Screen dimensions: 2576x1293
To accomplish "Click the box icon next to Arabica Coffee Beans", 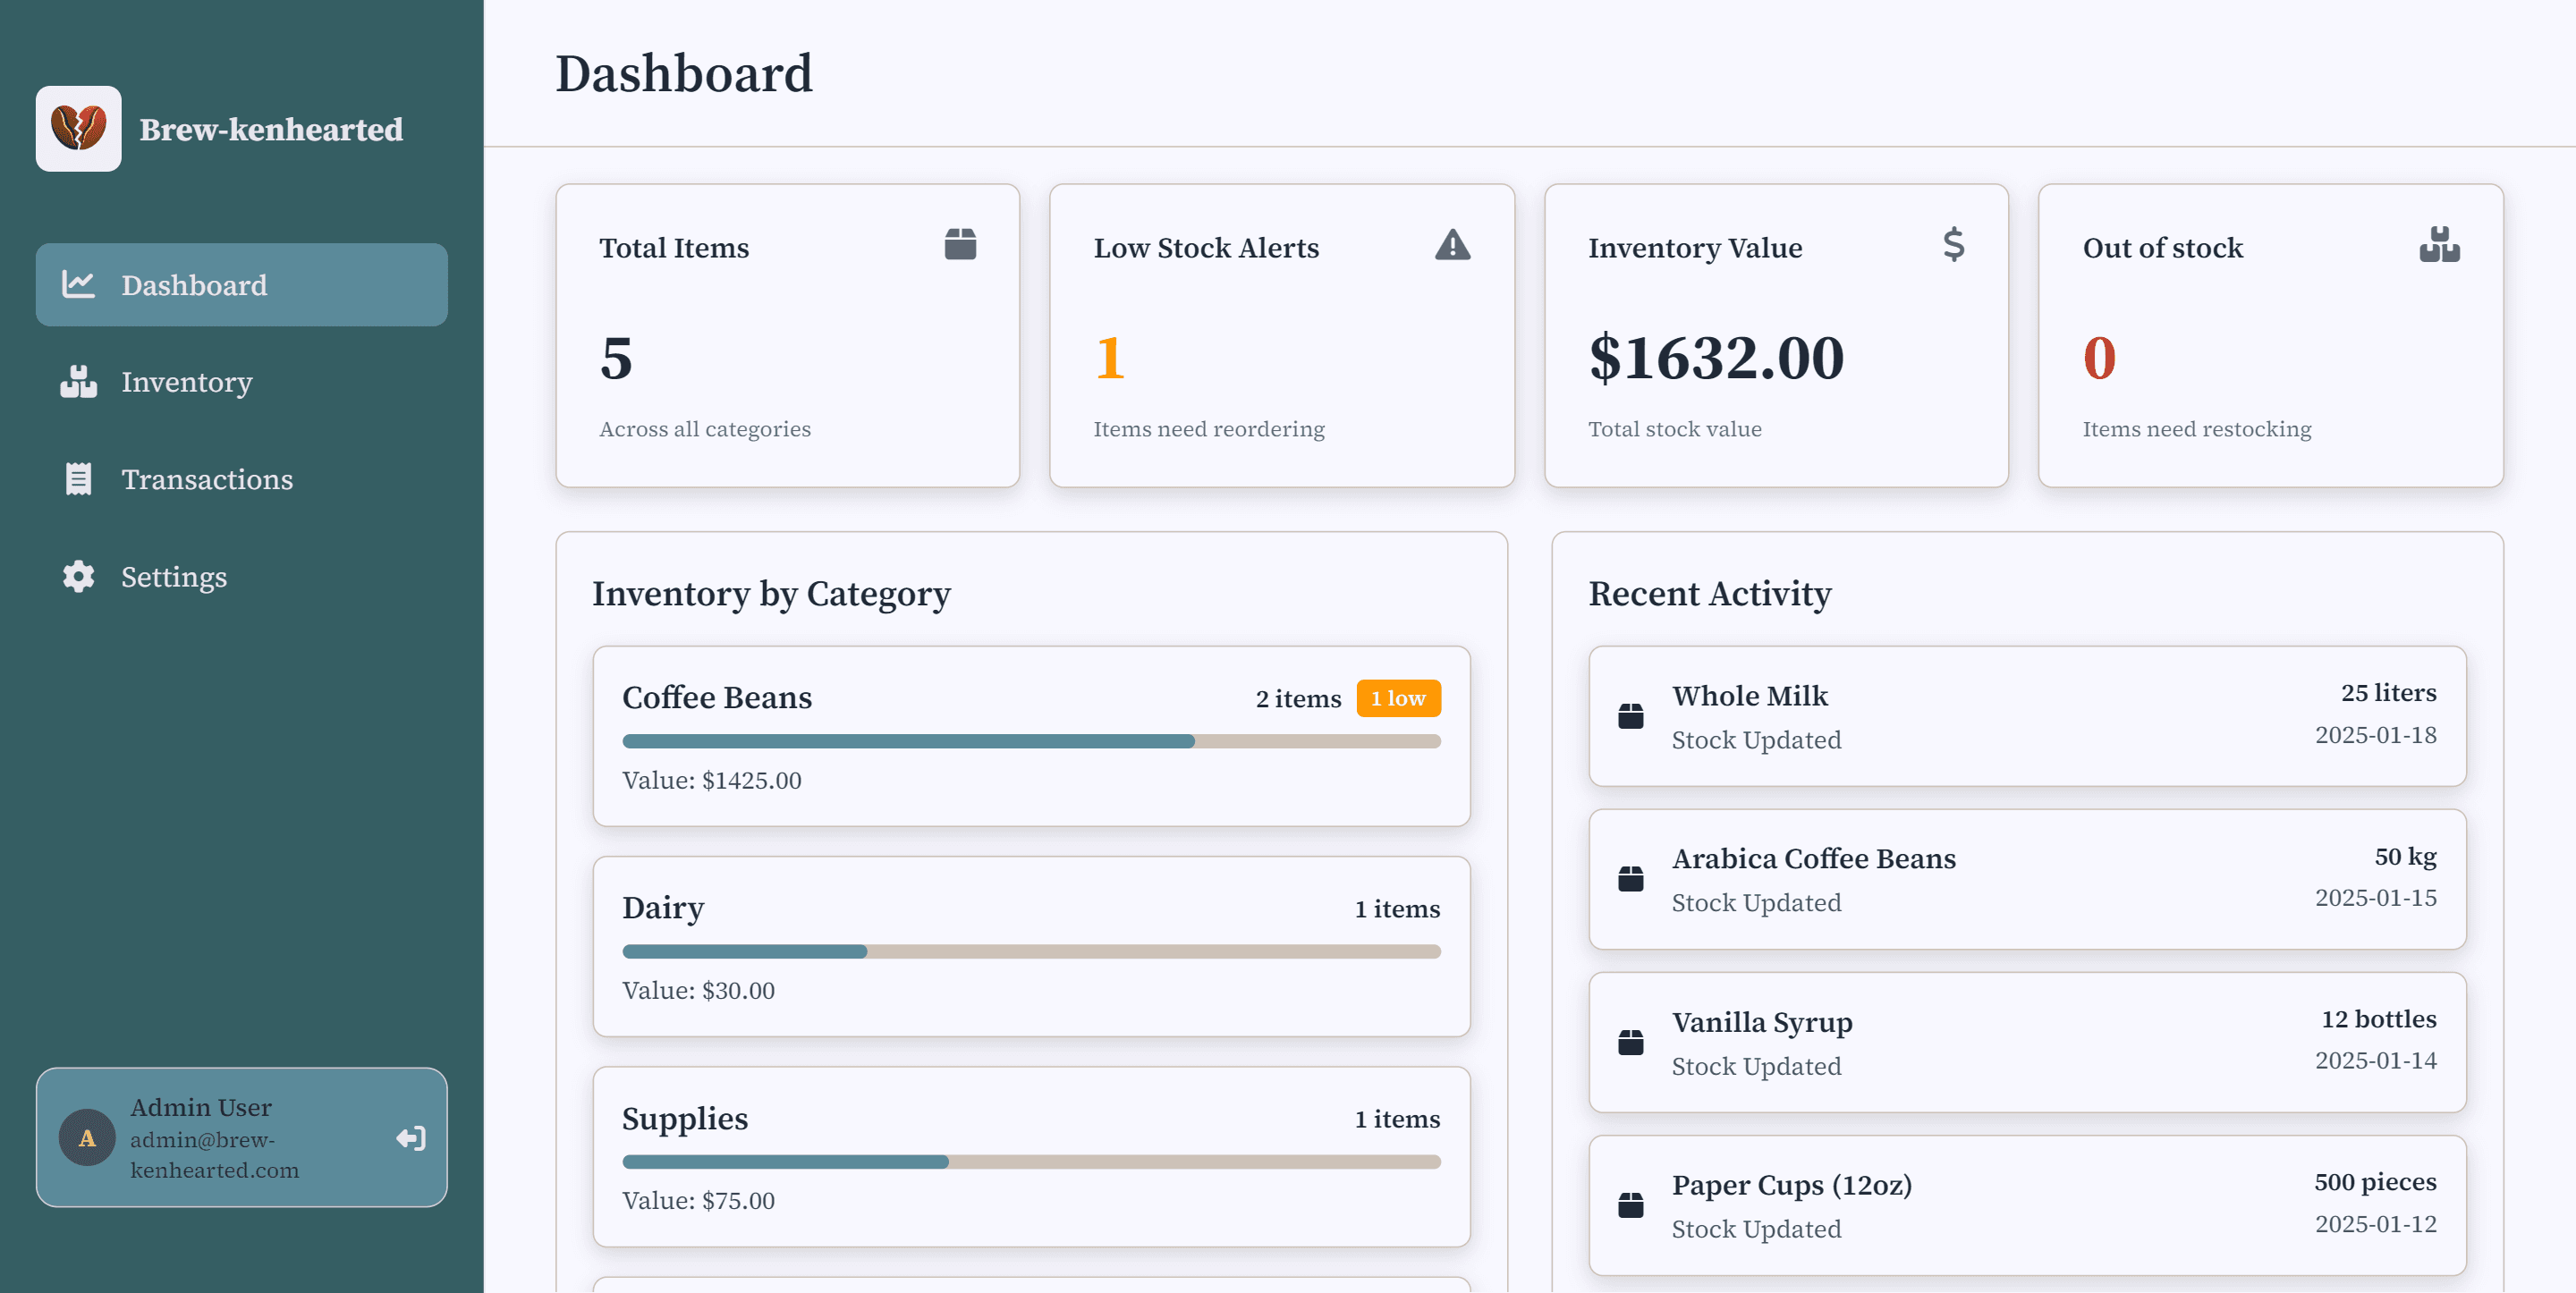I will [x=1630, y=879].
